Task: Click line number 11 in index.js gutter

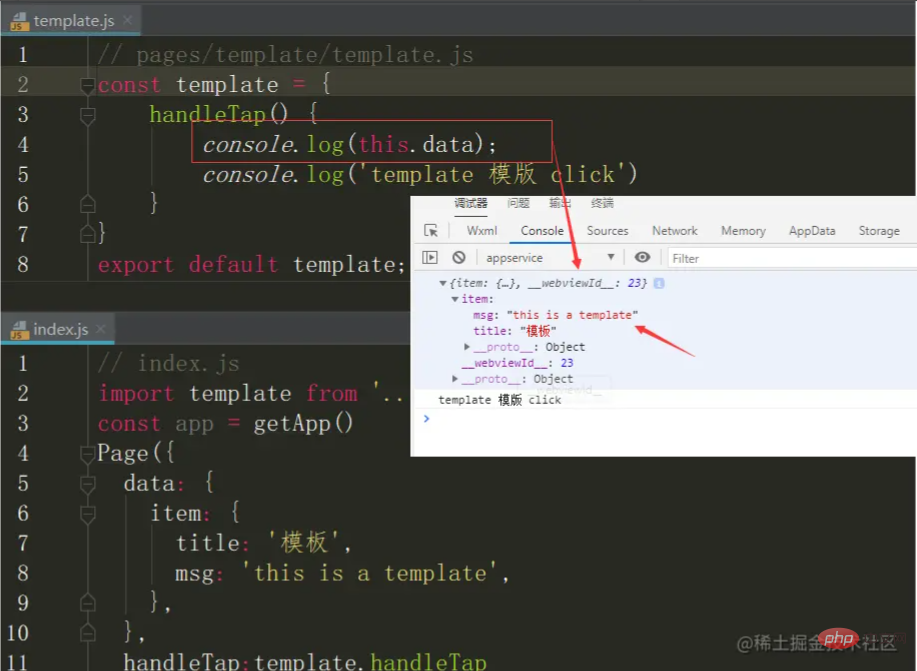Action: pos(17,662)
